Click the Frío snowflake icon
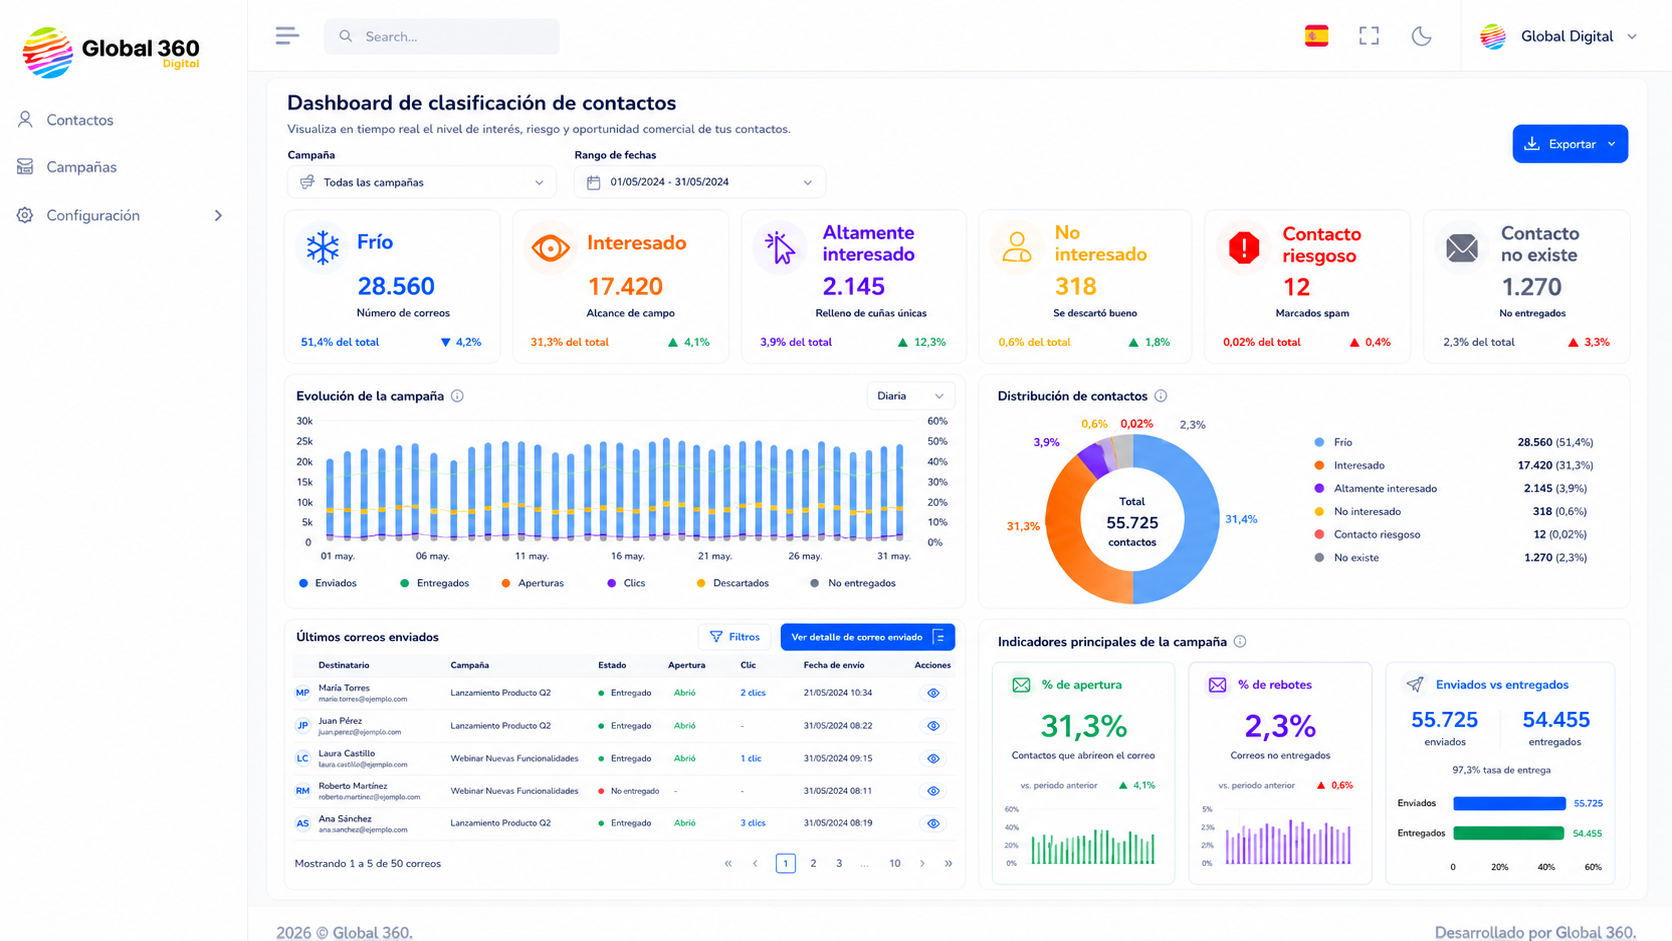The image size is (1672, 941). (323, 247)
